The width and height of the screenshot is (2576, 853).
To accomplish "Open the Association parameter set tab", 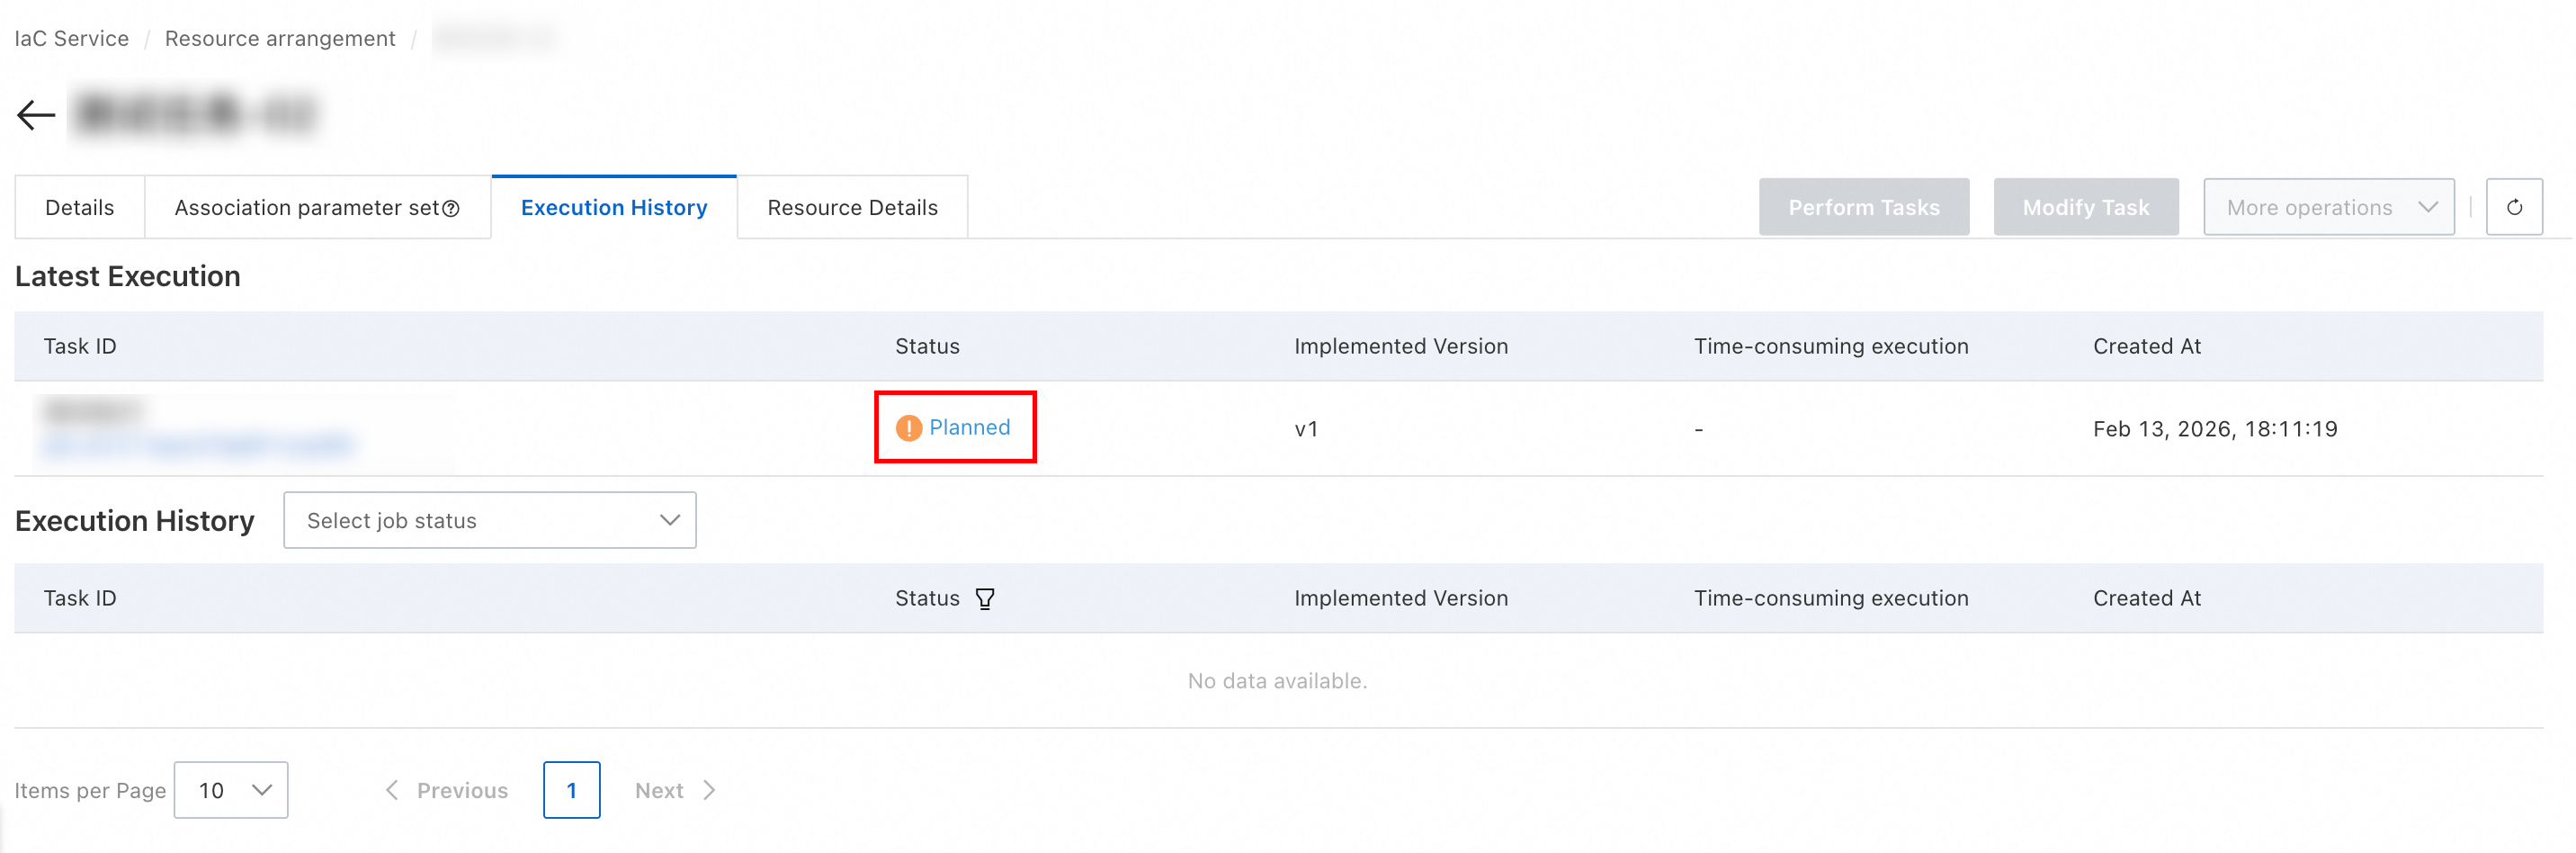I will click(317, 207).
